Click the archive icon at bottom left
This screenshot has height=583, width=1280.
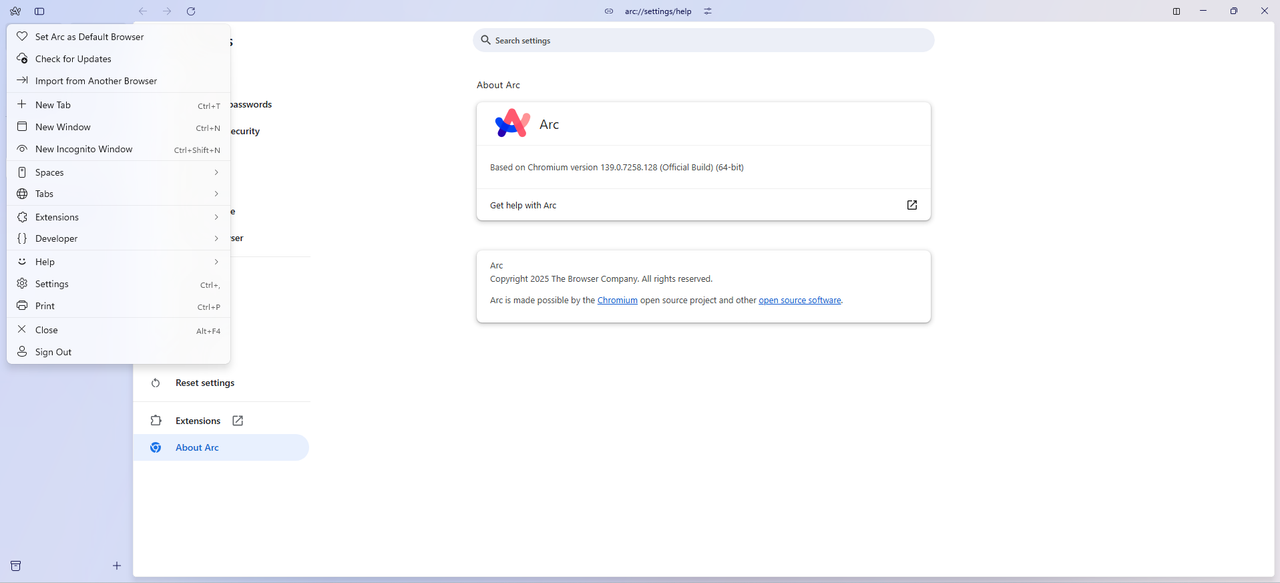point(15,566)
